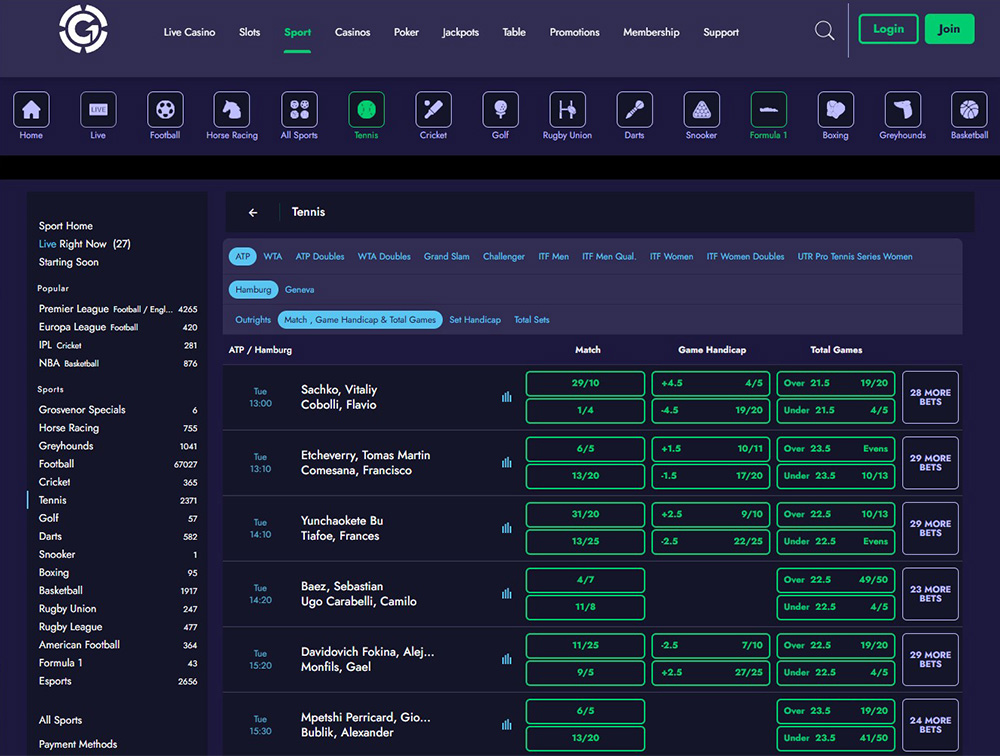The height and width of the screenshot is (756, 1000).
Task: Open Rugby League in sidebar
Action: click(x=118, y=627)
